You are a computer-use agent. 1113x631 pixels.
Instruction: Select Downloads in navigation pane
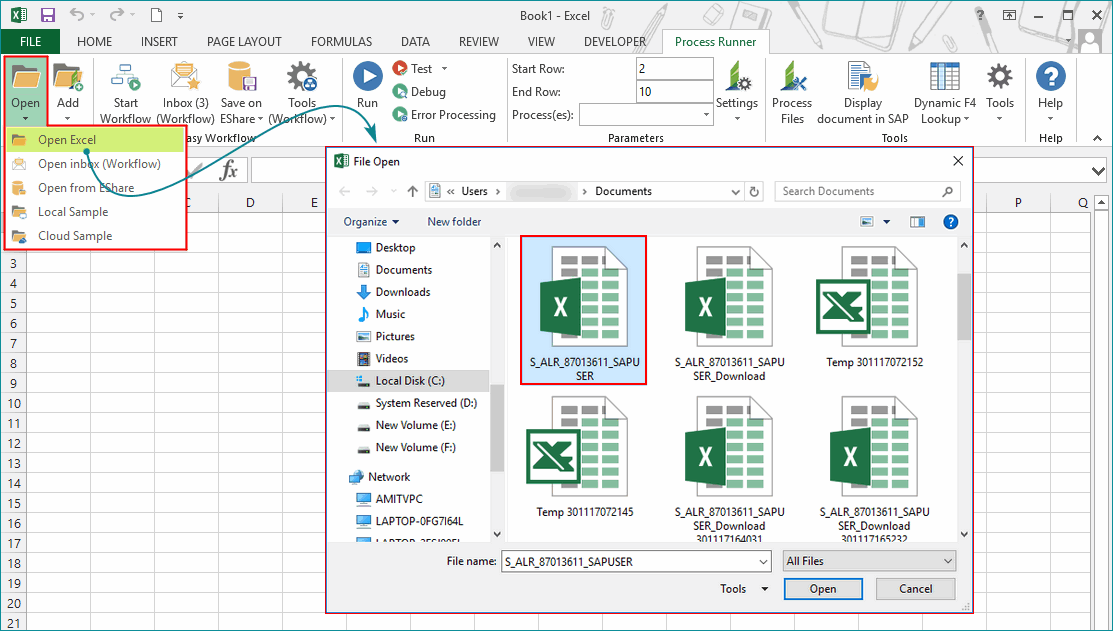click(x=402, y=292)
